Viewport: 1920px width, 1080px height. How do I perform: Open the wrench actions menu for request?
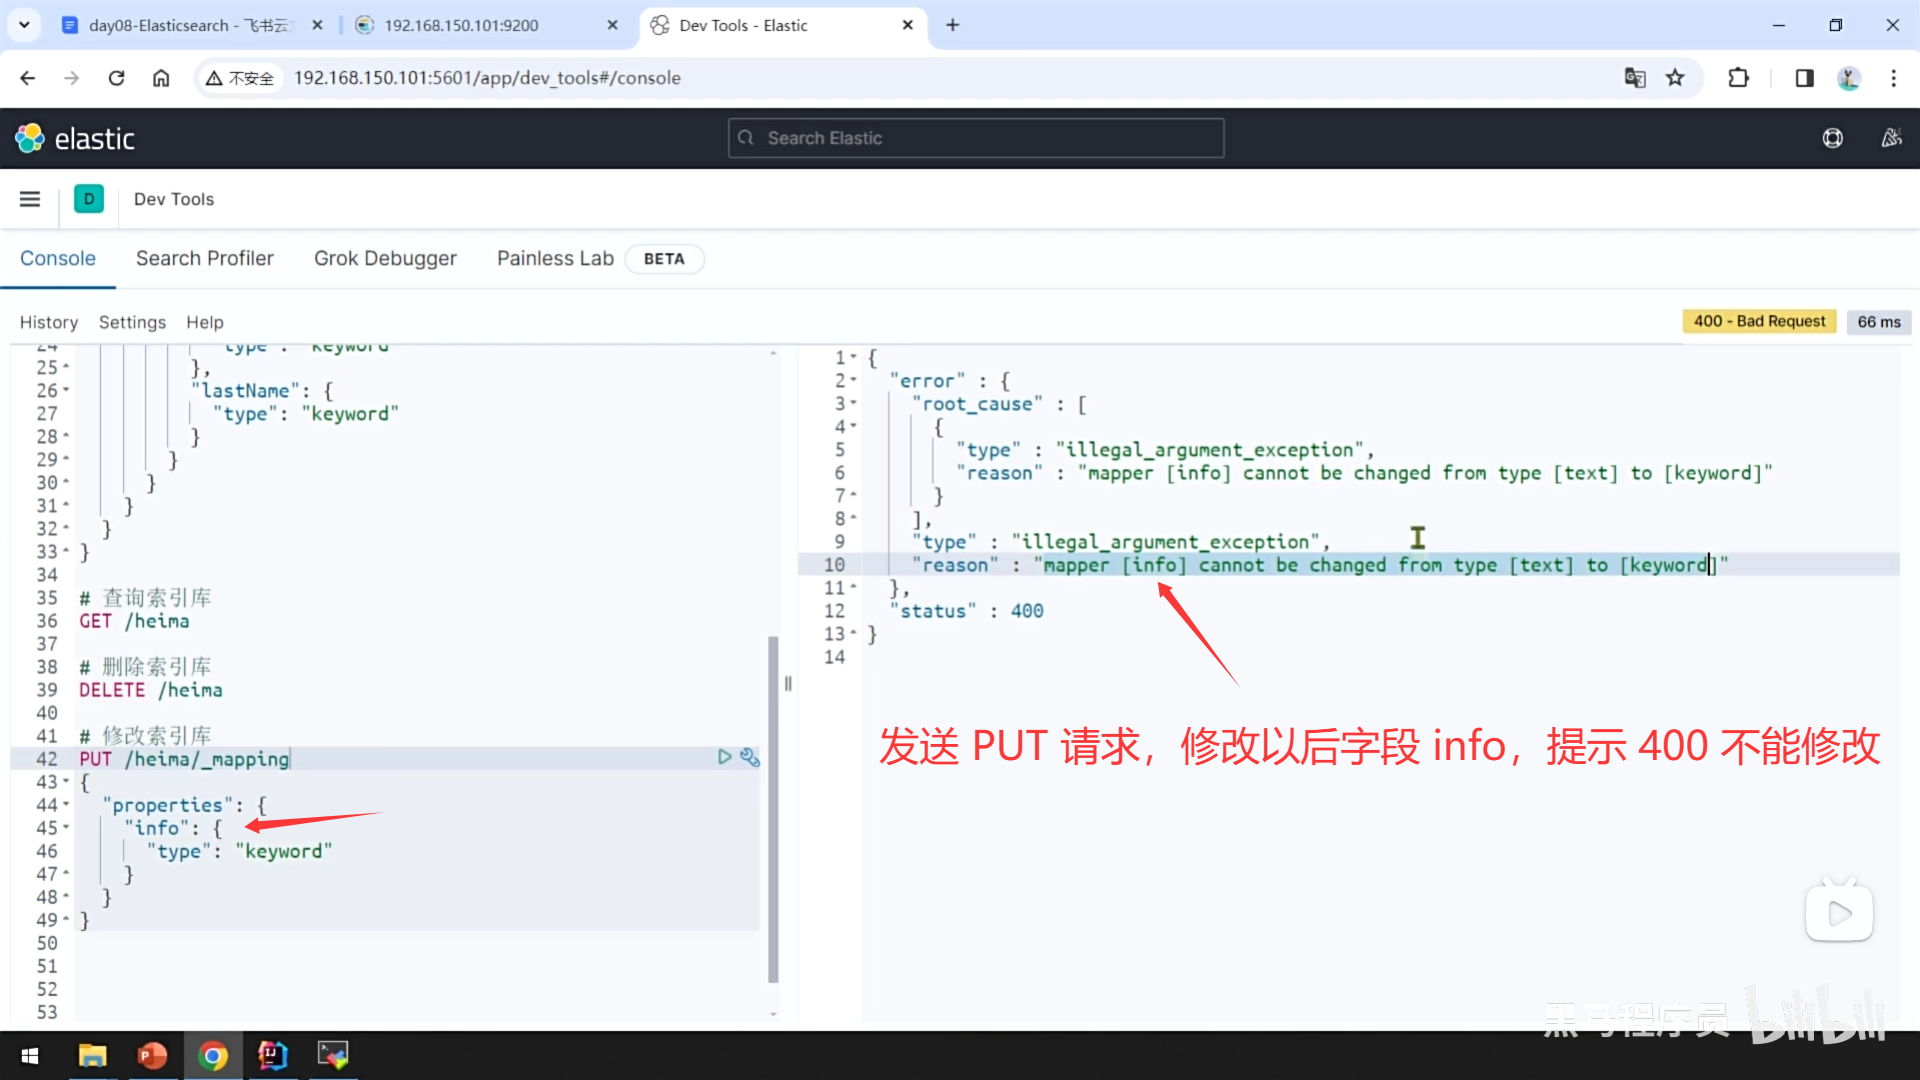[x=750, y=757]
